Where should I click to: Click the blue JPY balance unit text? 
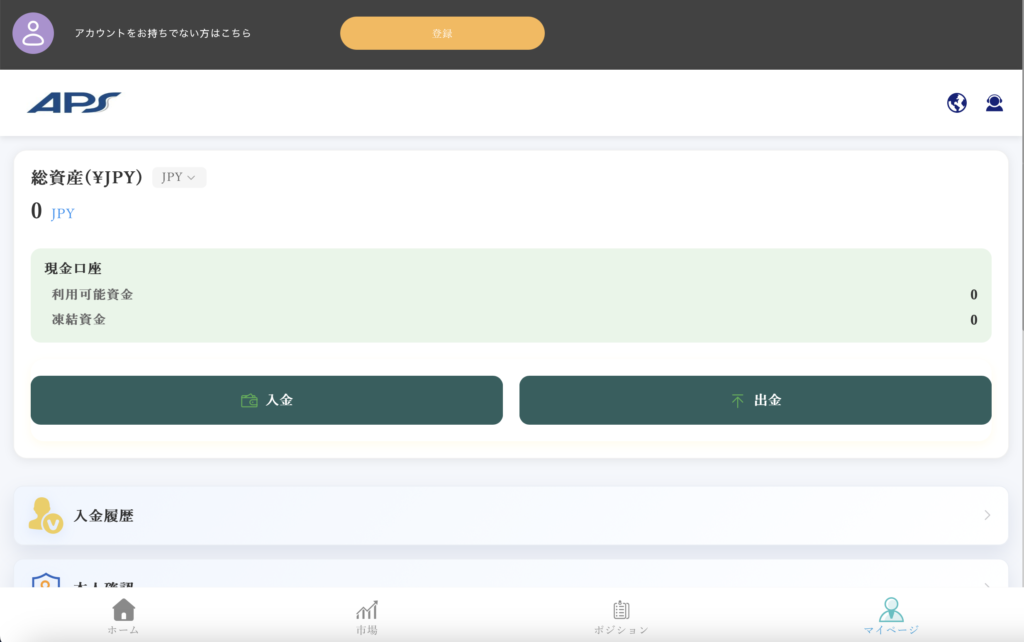[x=63, y=214]
